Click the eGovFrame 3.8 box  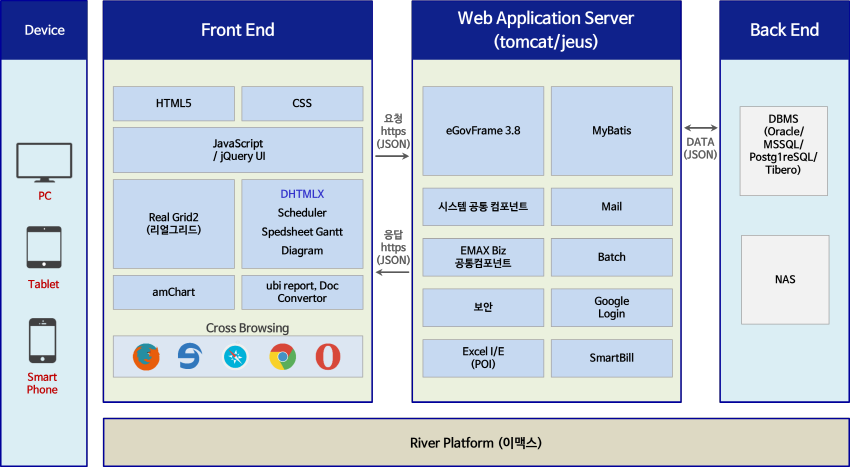click(483, 130)
